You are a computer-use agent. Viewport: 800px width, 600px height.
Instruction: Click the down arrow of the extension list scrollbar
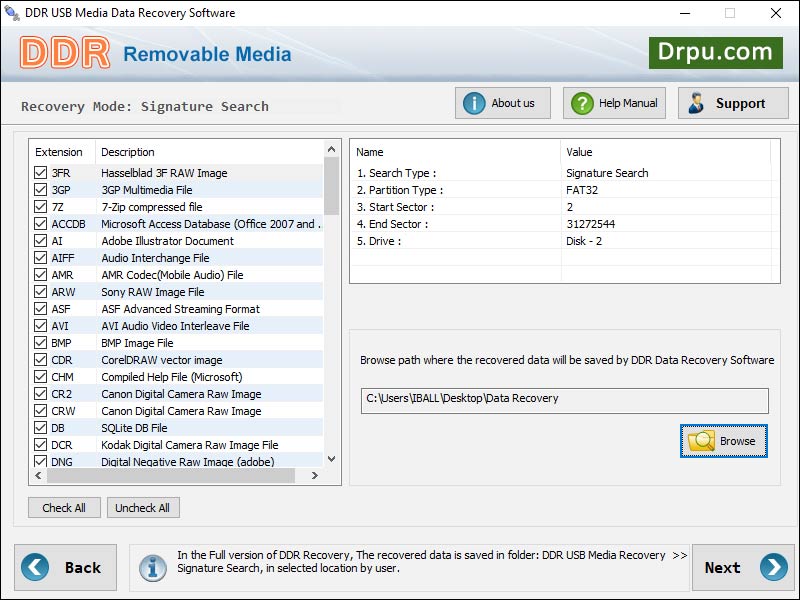pyautogui.click(x=331, y=460)
